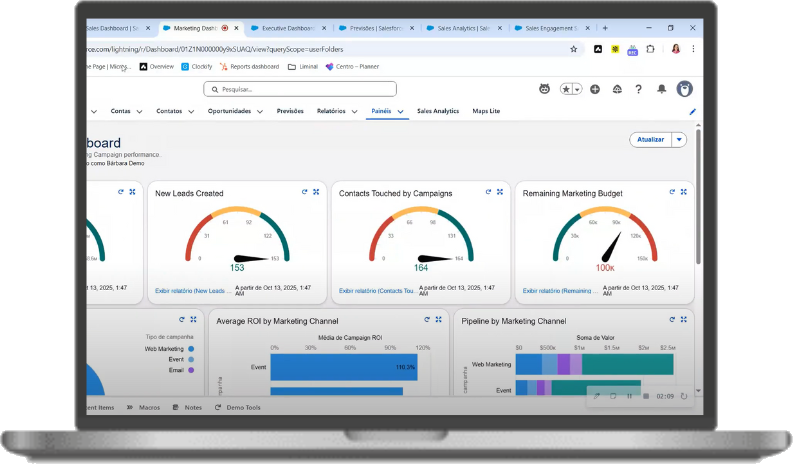Viewport: 793px width, 464px height.
Task: Open the Reports dashboard bookmark
Action: click(249, 67)
